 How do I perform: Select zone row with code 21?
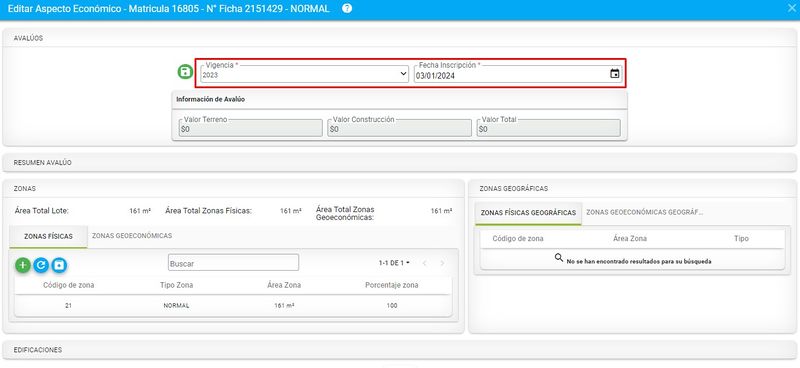pos(233,306)
